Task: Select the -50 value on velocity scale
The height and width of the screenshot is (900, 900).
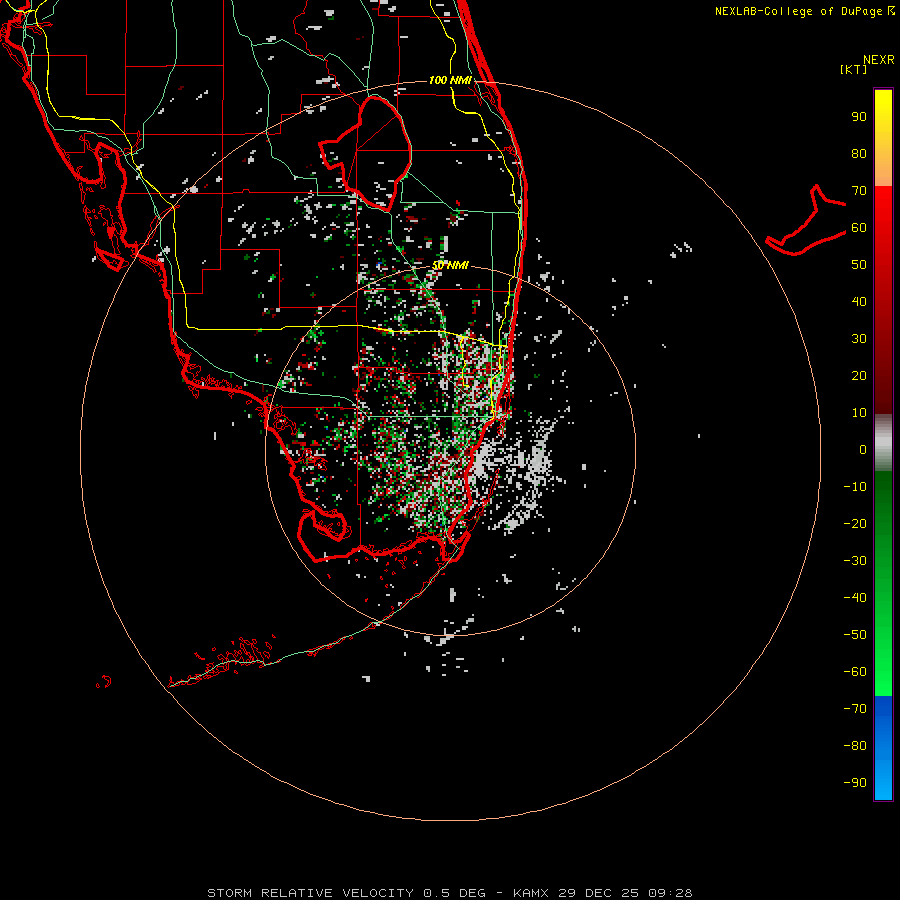Action: (x=855, y=635)
